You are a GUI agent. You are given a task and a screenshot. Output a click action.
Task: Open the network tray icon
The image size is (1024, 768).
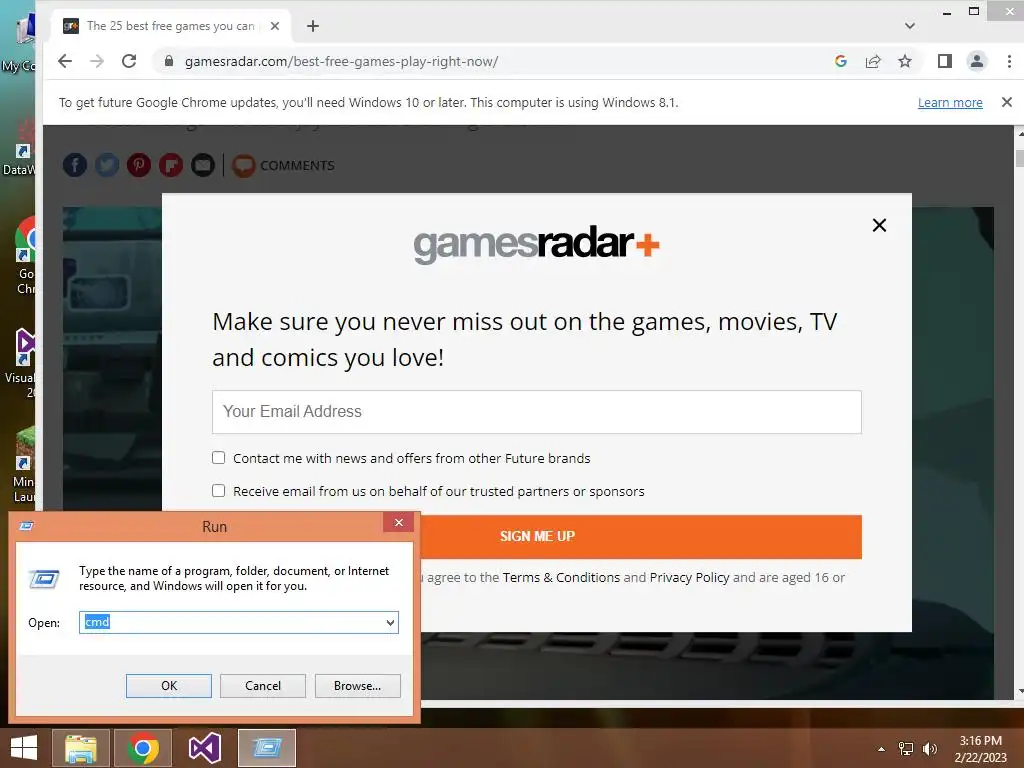(906, 748)
